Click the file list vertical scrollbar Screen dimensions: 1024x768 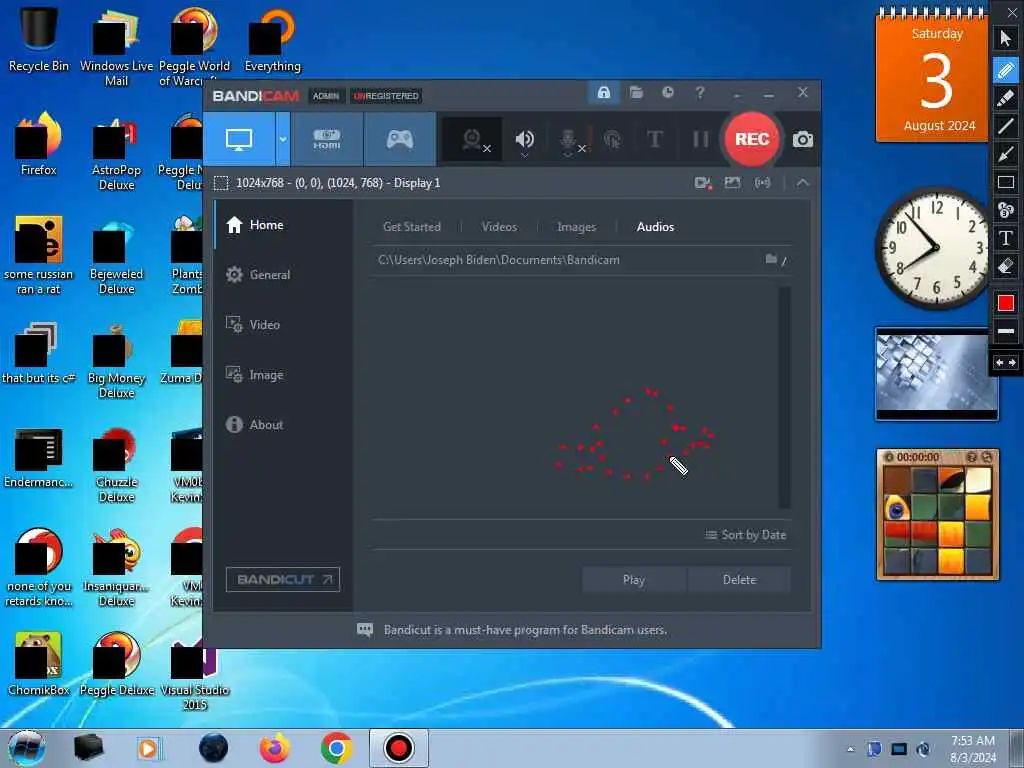click(x=784, y=397)
